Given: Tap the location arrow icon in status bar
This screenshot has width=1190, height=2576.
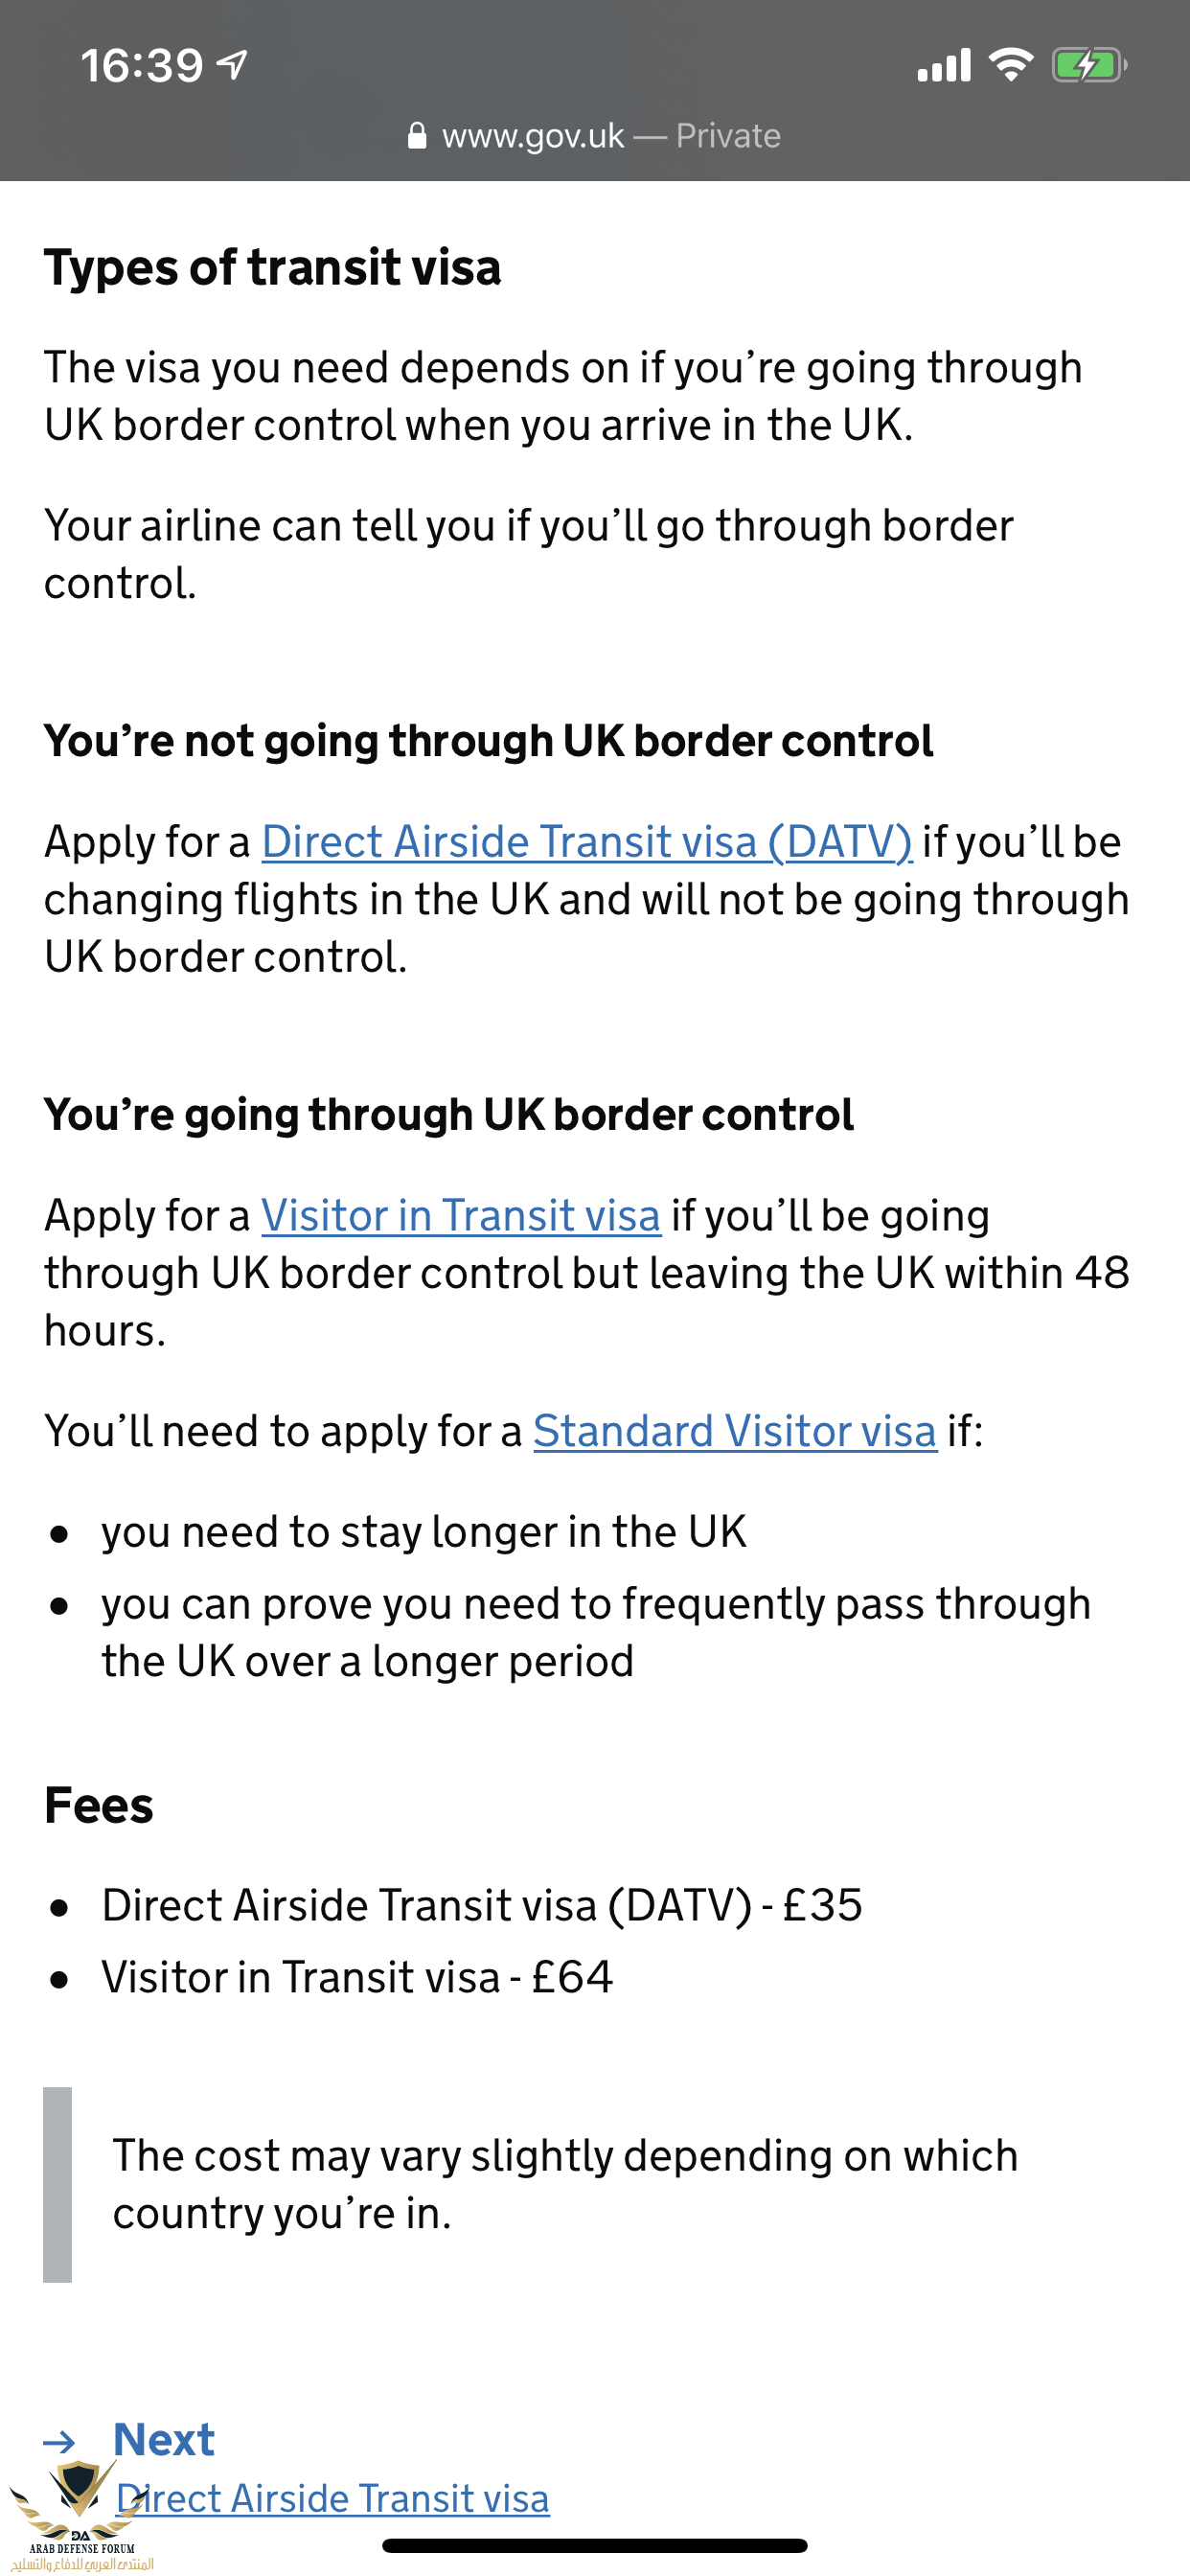Looking at the screenshot, I should tap(233, 65).
